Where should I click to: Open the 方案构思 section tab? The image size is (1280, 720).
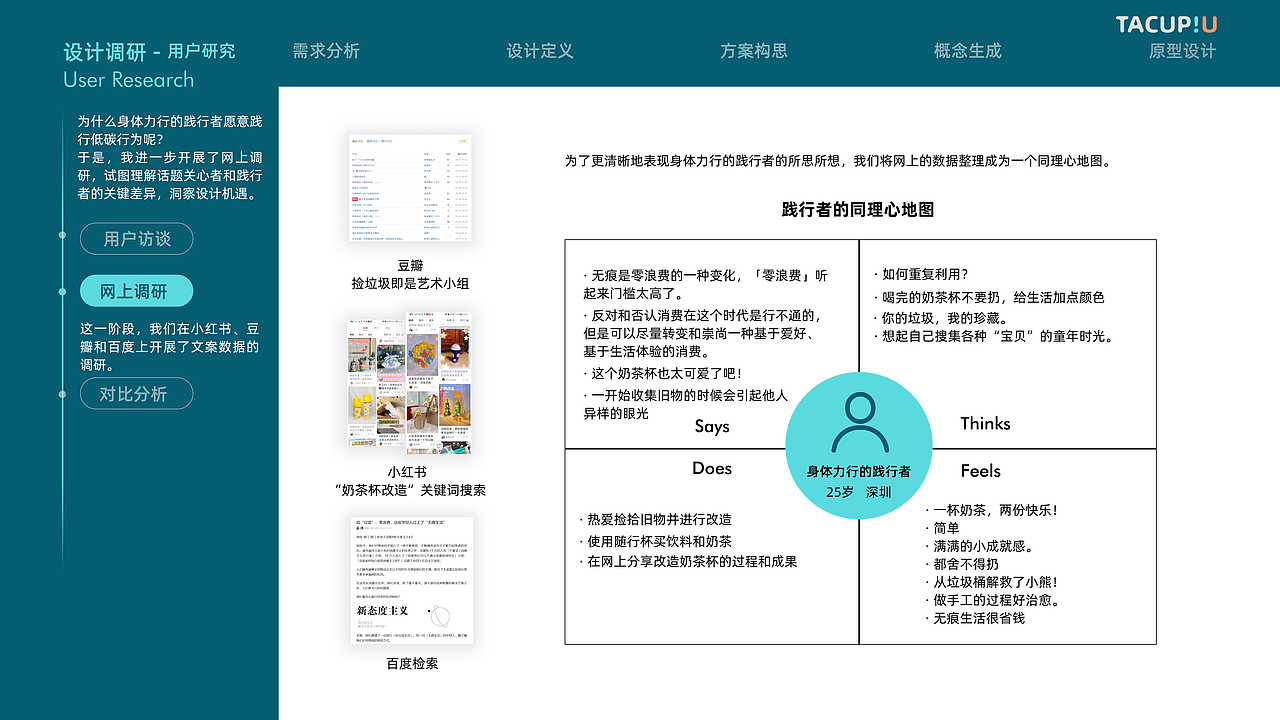pos(754,50)
